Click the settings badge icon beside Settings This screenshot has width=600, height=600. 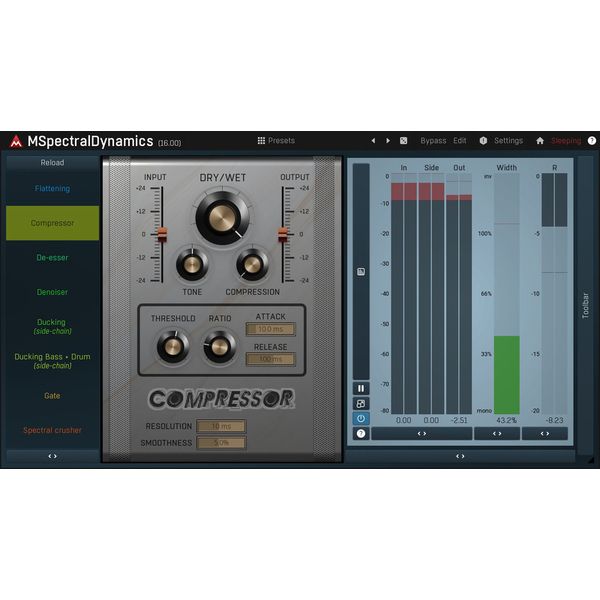(x=483, y=140)
